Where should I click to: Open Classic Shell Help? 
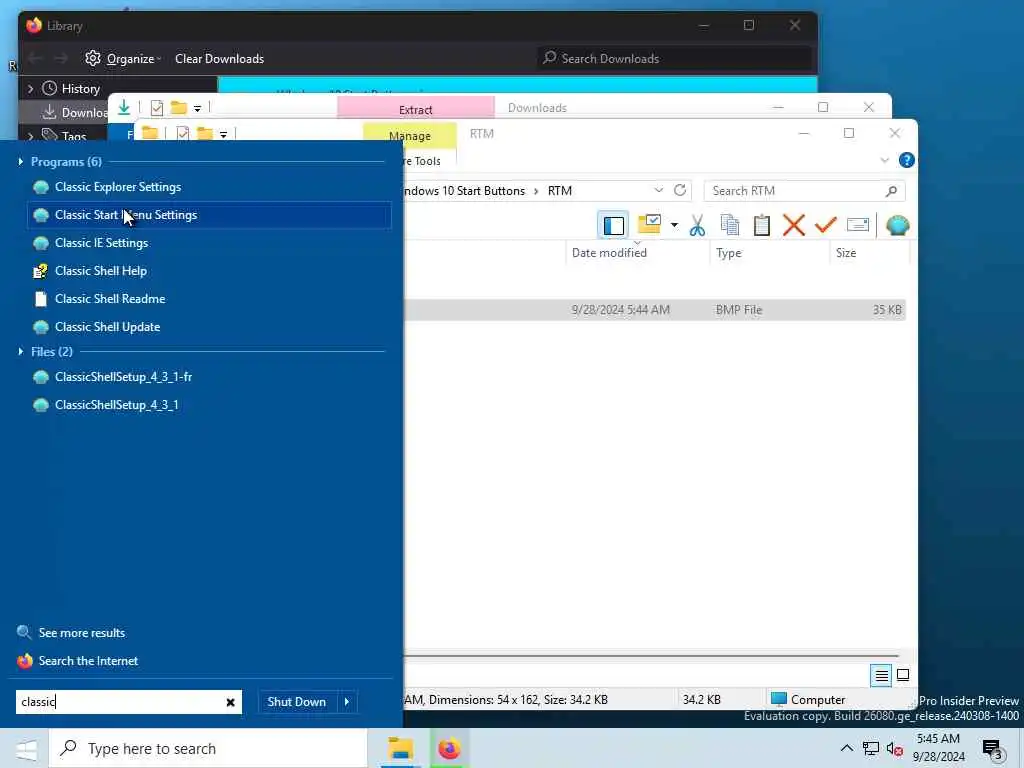point(101,271)
